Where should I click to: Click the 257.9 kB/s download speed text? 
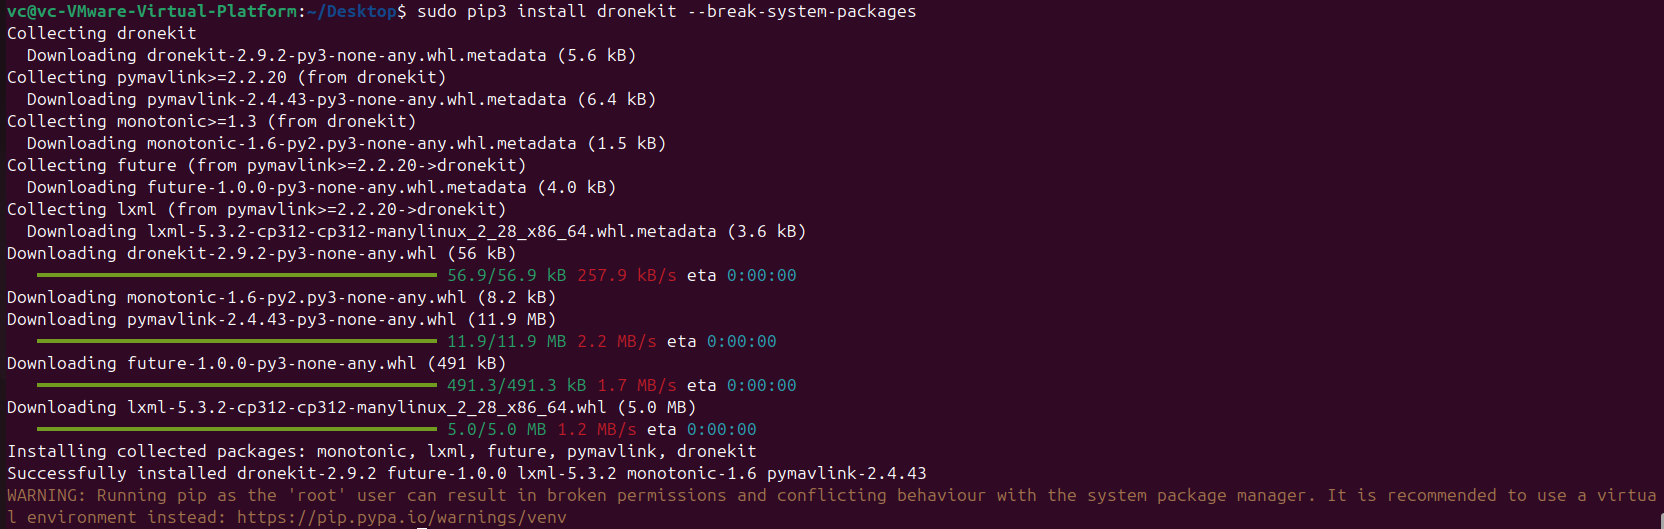tap(627, 275)
